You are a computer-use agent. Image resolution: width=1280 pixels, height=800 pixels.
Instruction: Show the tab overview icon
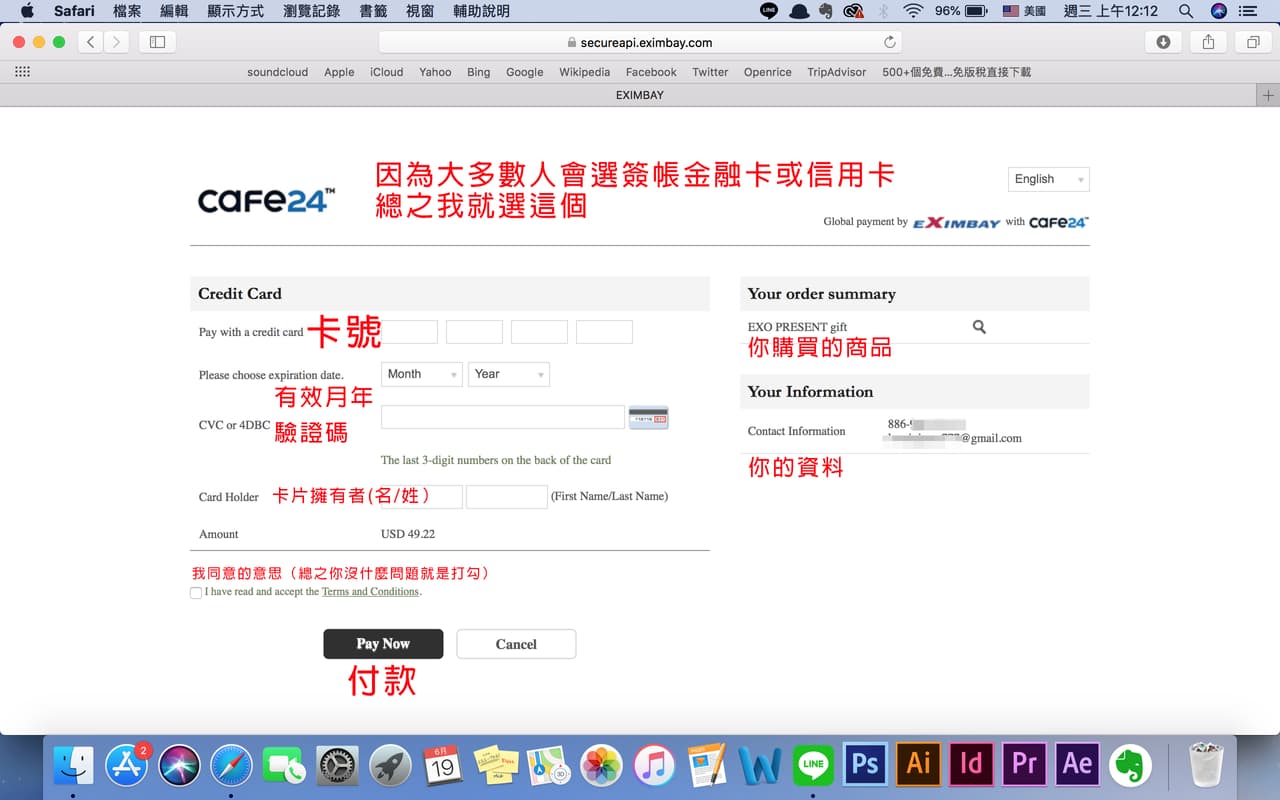(x=1253, y=42)
